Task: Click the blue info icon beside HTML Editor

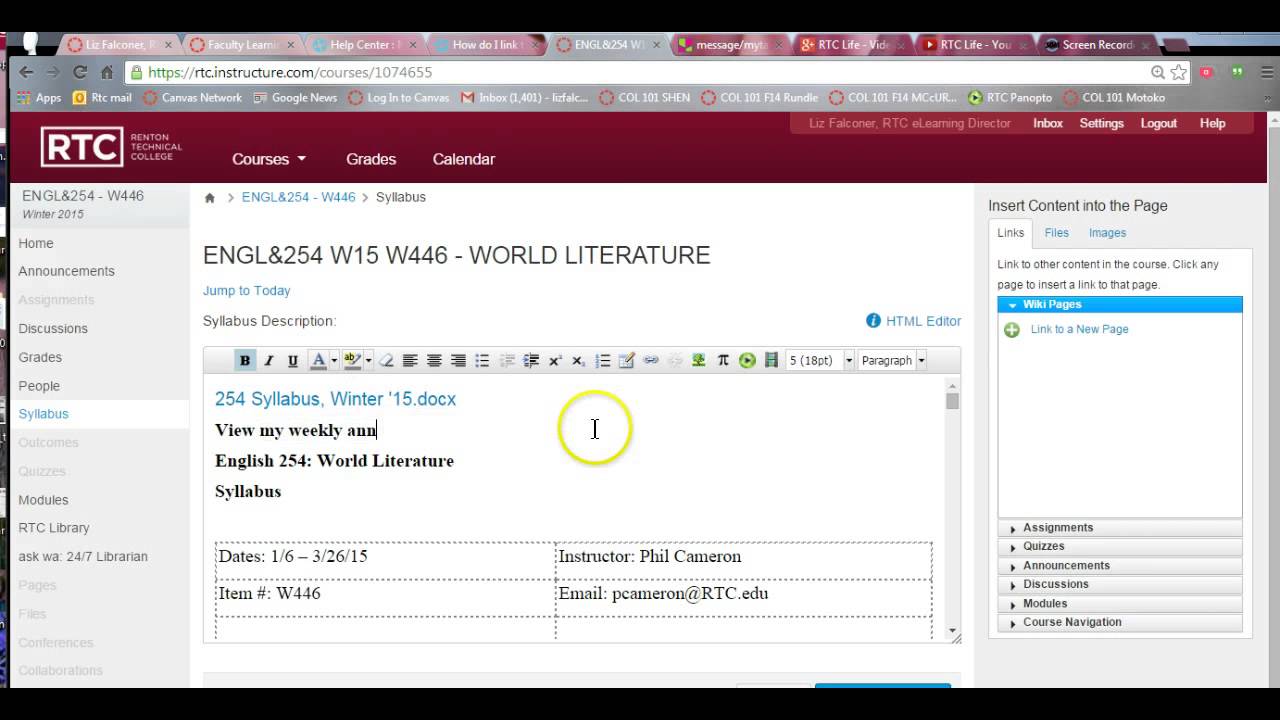Action: point(873,321)
